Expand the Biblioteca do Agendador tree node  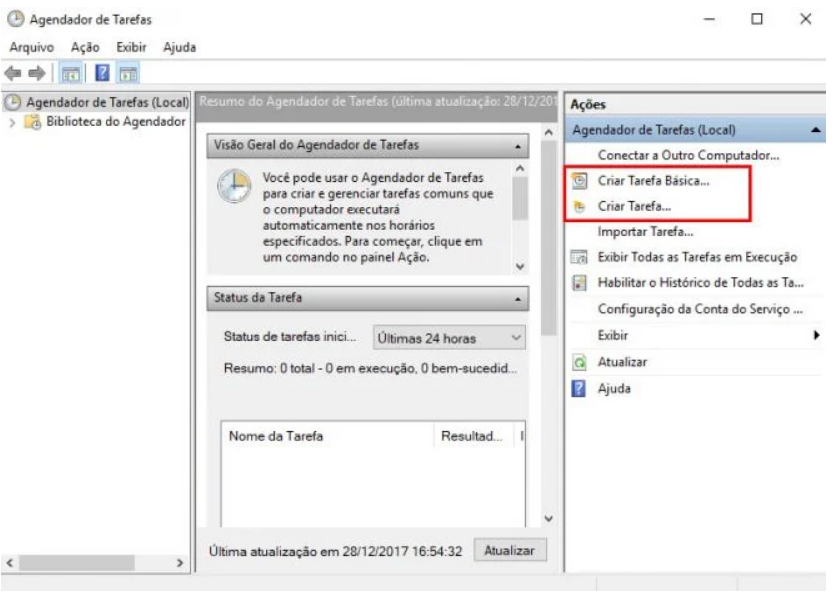(13, 122)
